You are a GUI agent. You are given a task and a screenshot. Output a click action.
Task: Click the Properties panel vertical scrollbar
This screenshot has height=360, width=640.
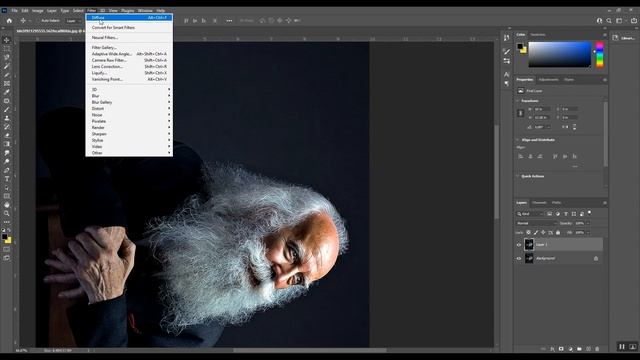tap(605, 135)
